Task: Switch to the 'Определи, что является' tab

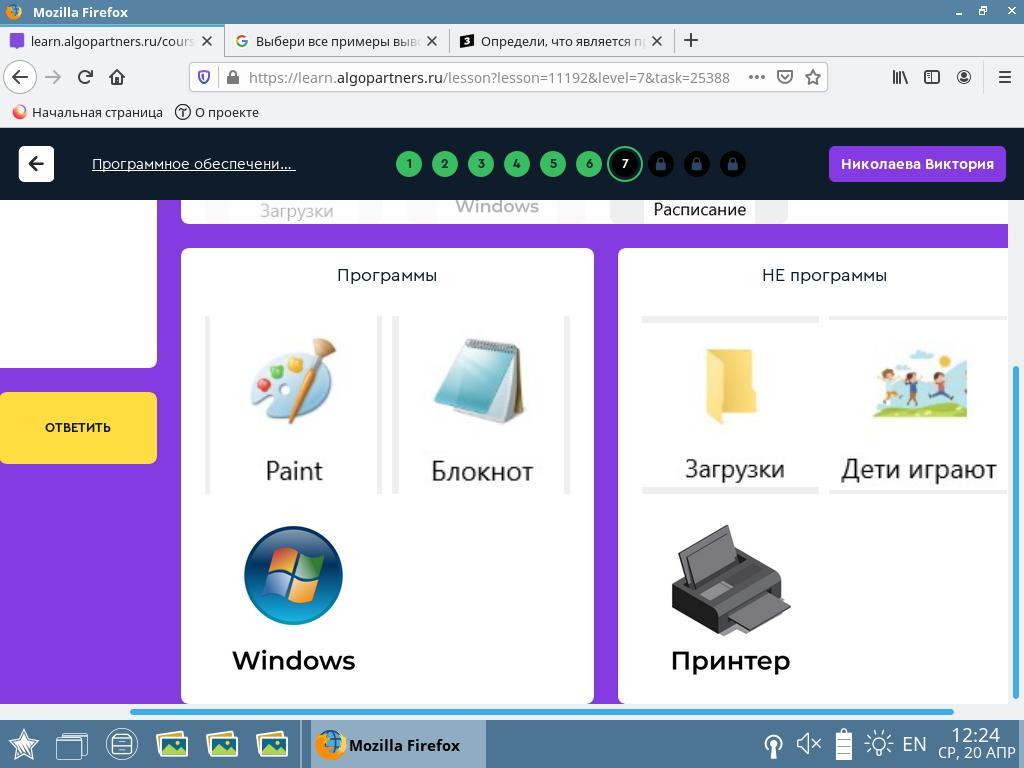Action: (x=562, y=41)
